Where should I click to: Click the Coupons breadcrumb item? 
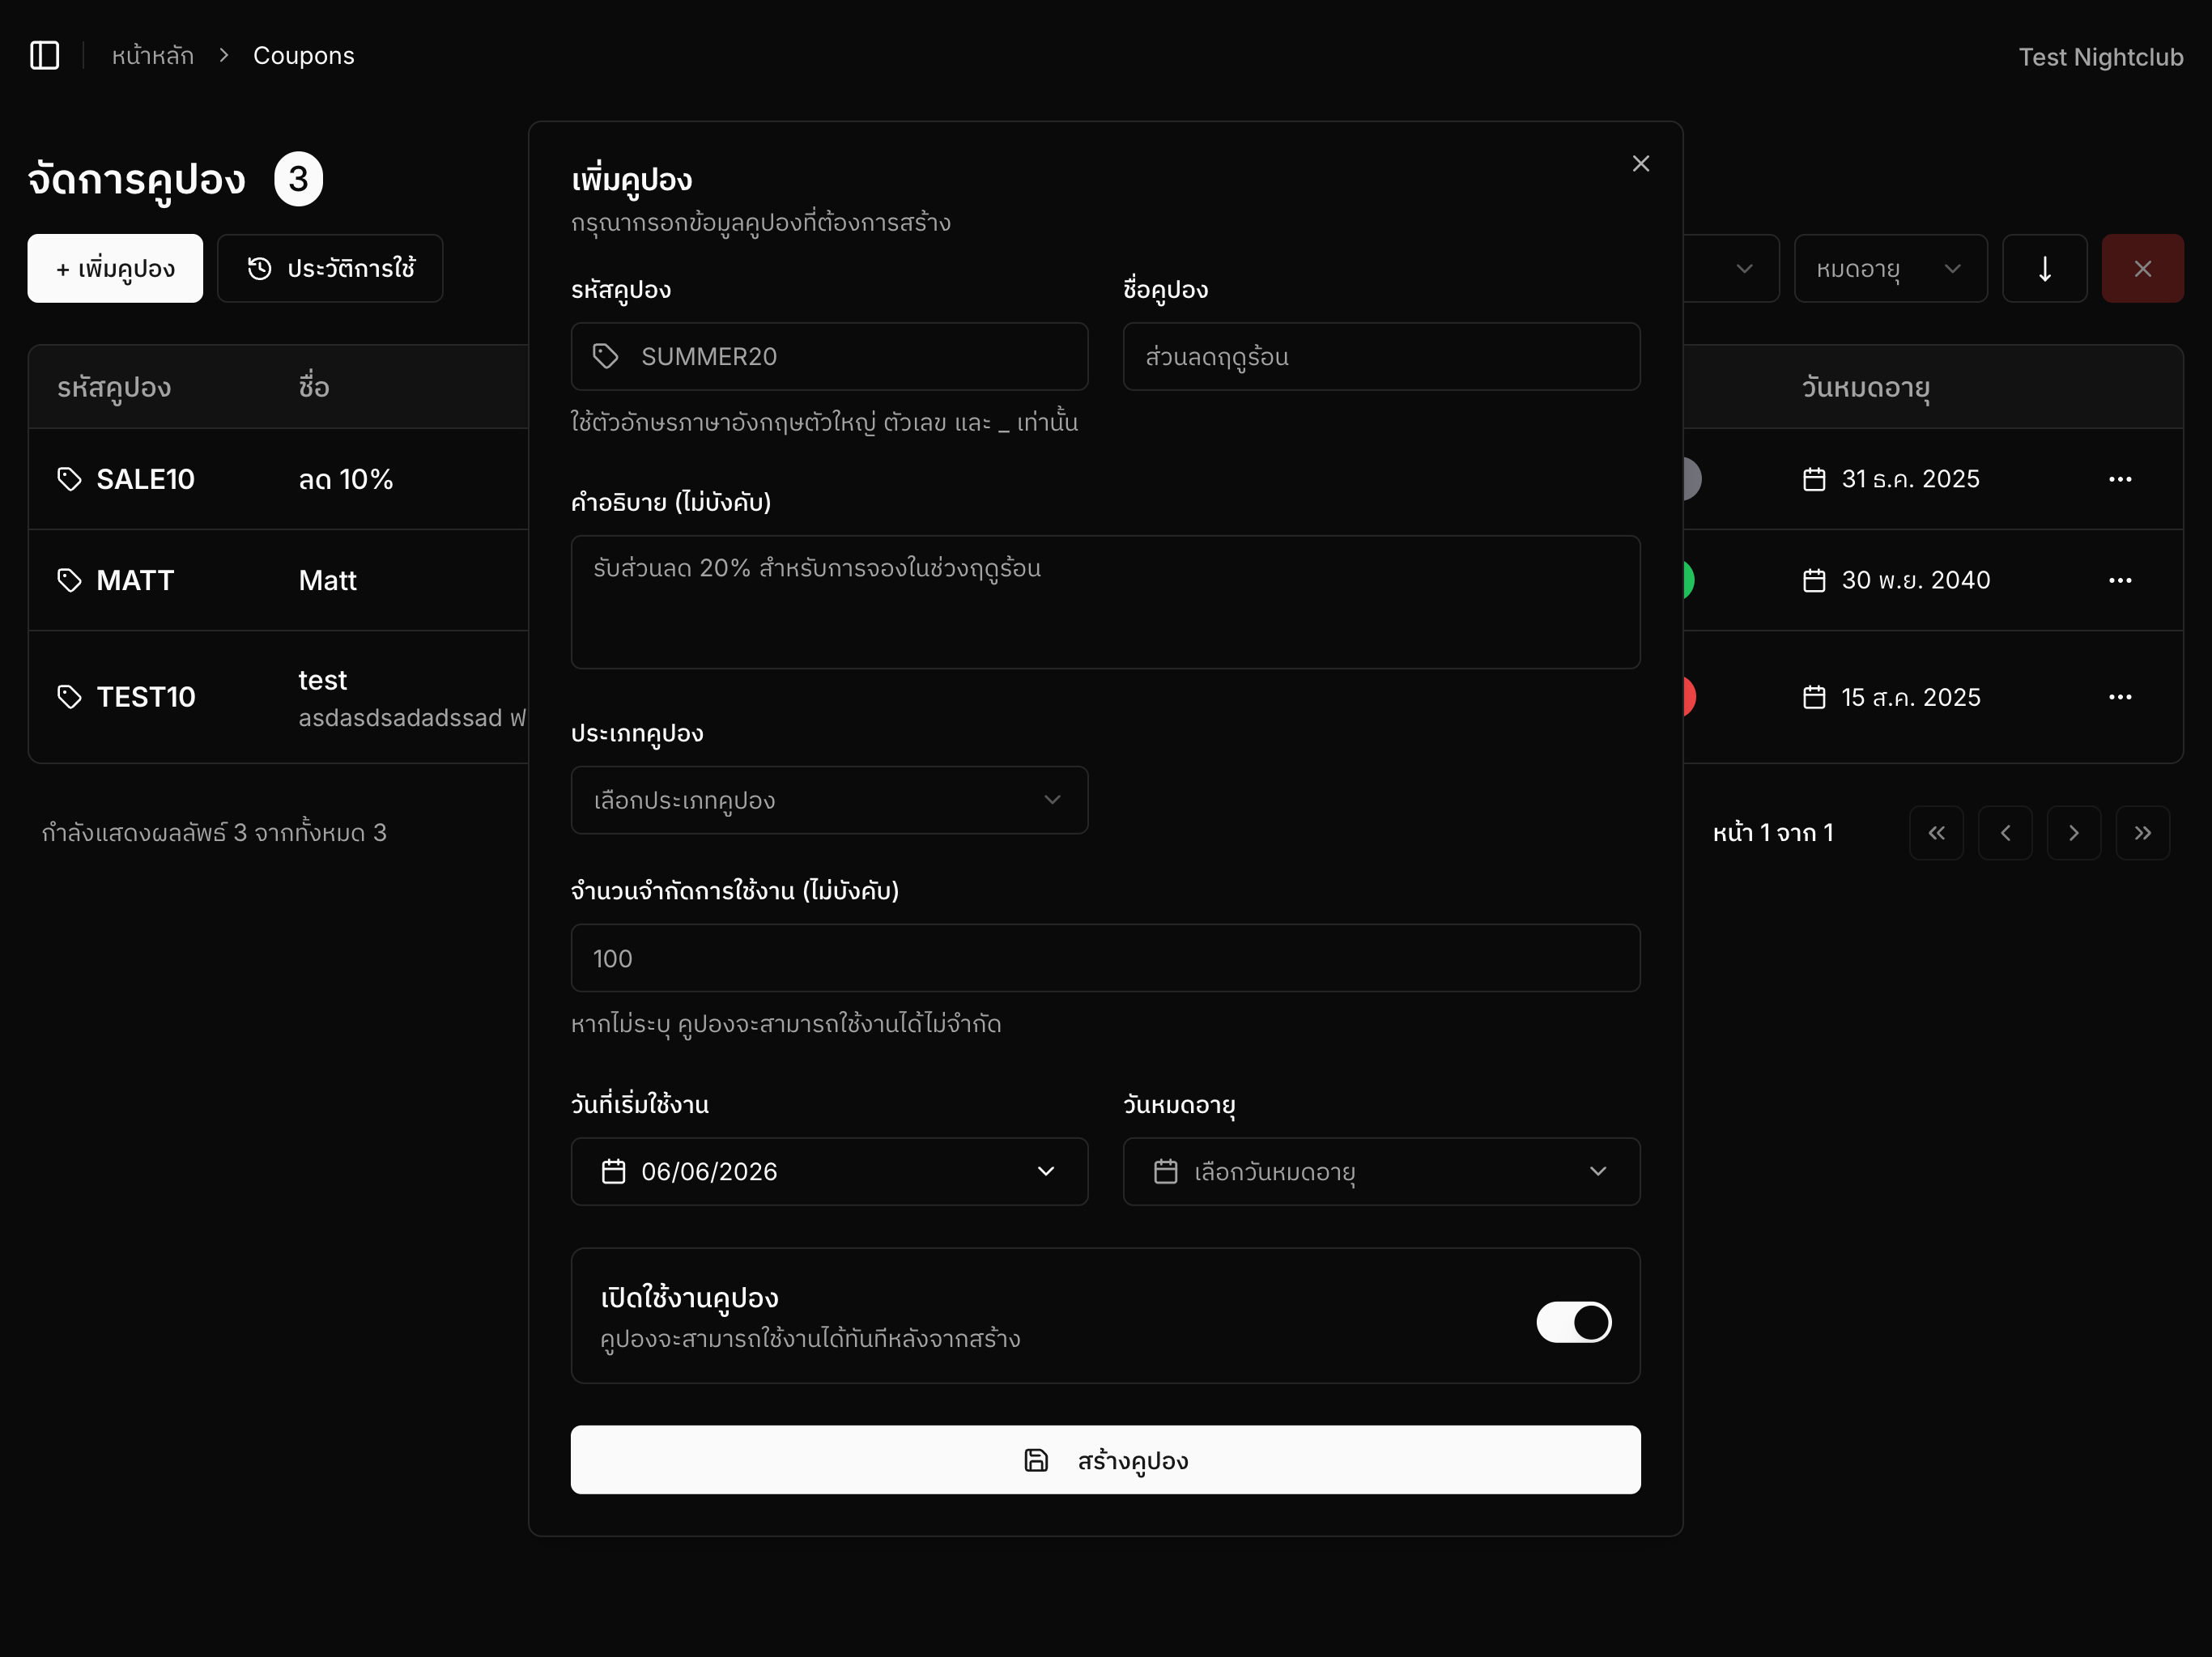click(x=304, y=56)
